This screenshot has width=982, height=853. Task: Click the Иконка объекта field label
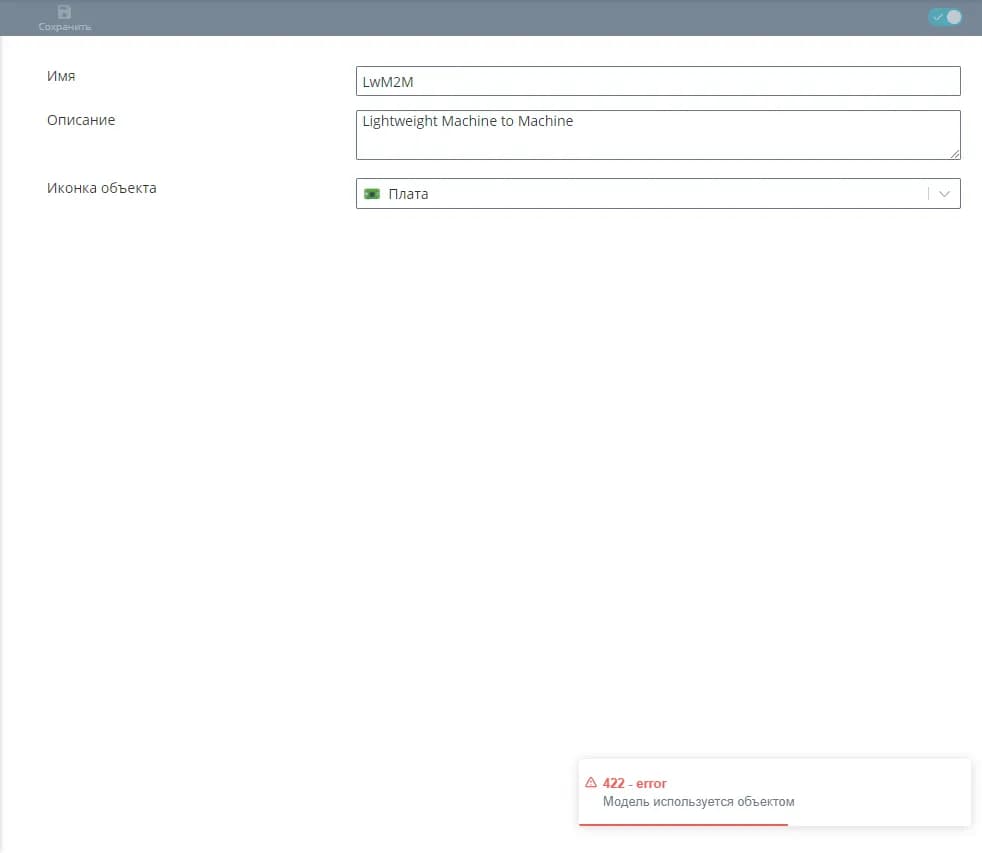[x=102, y=188]
